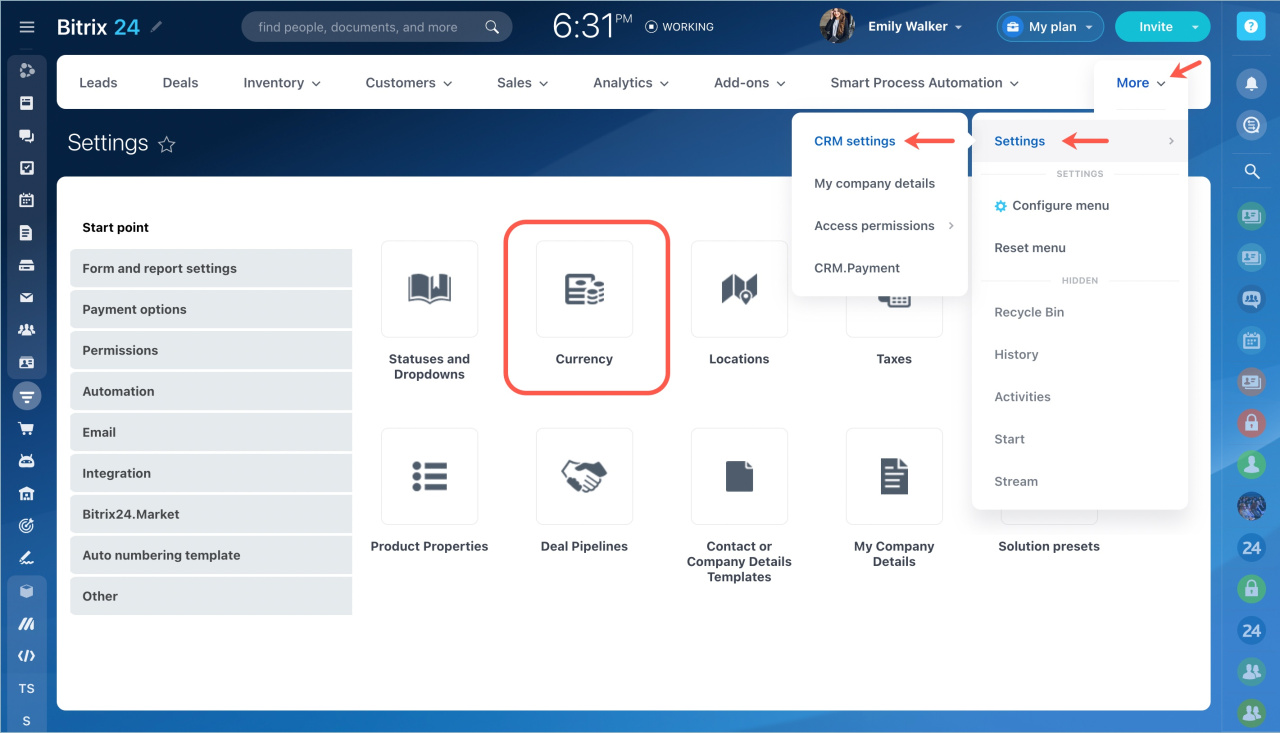Image resolution: width=1280 pixels, height=733 pixels.
Task: Open the help question mark button
Action: 1250,27
